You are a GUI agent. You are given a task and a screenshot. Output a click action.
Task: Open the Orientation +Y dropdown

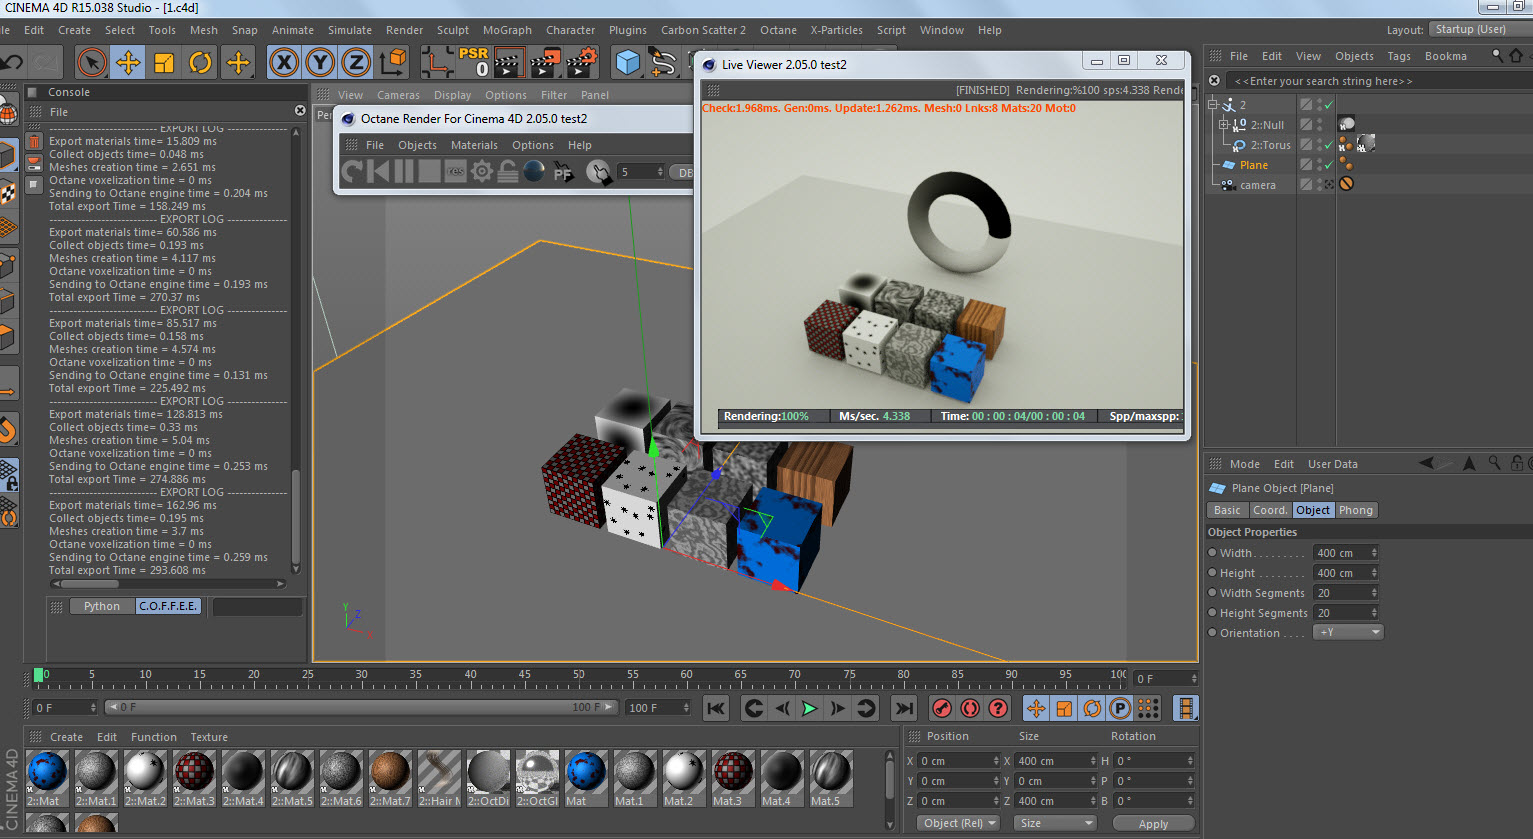[x=1348, y=632]
